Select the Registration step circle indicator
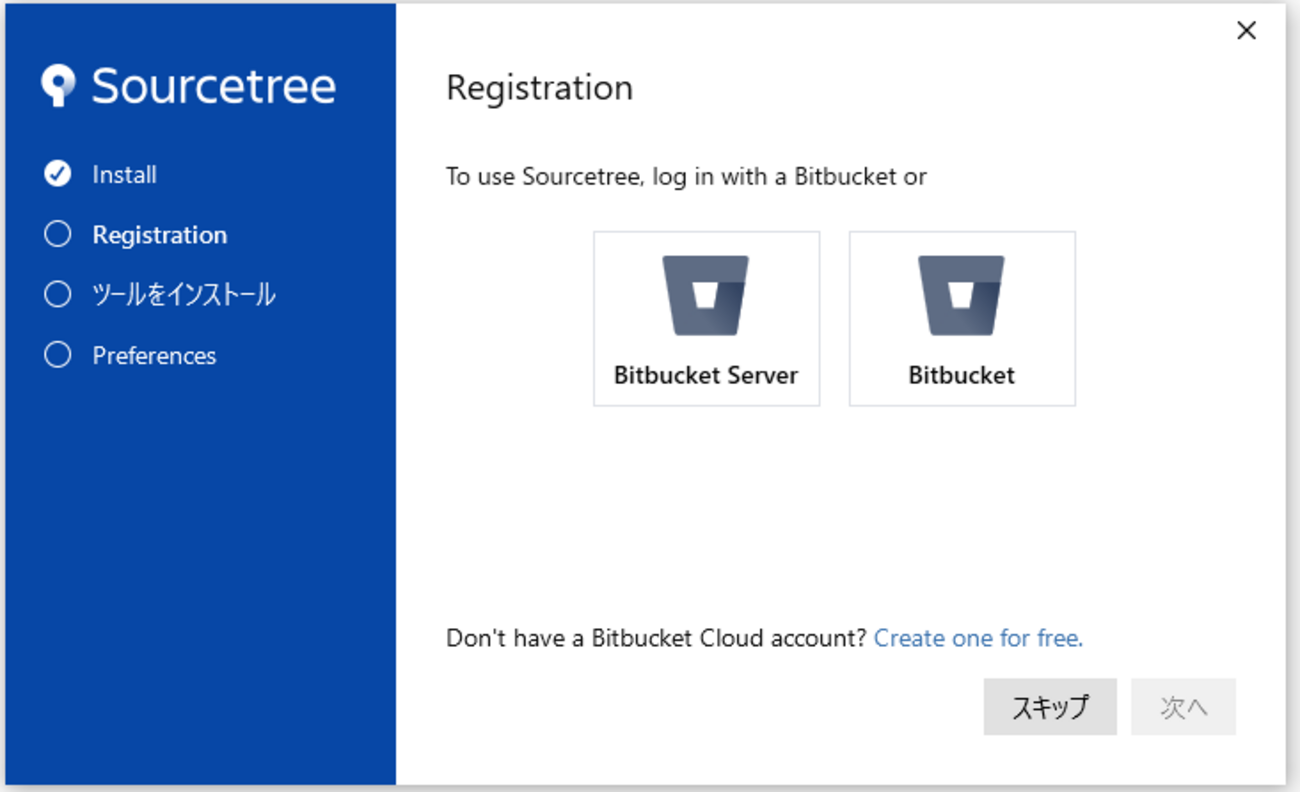1300x792 pixels. tap(58, 234)
